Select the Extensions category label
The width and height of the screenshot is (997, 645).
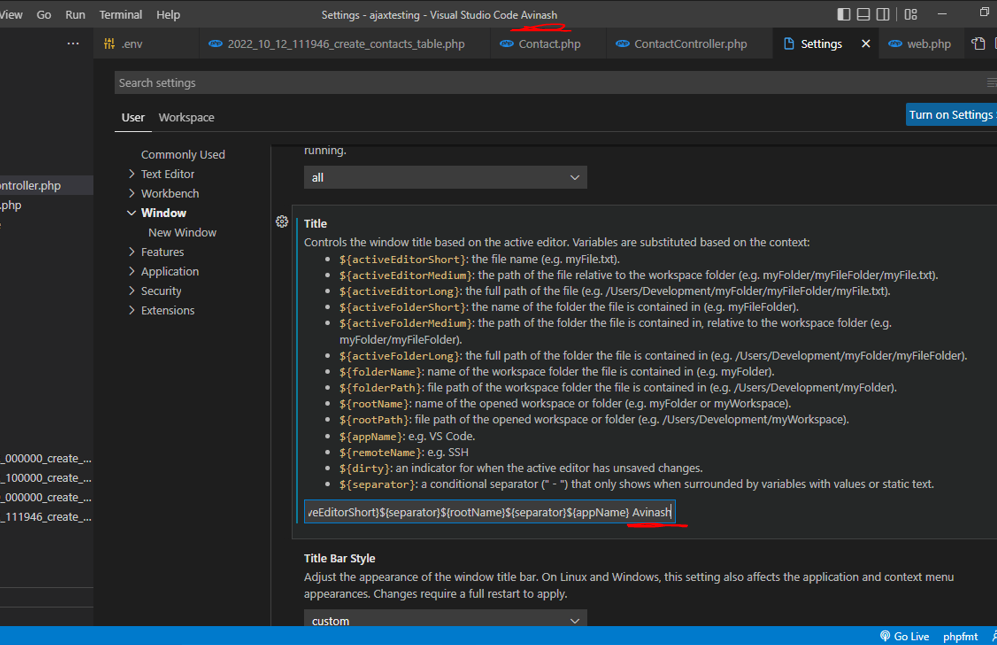168,310
